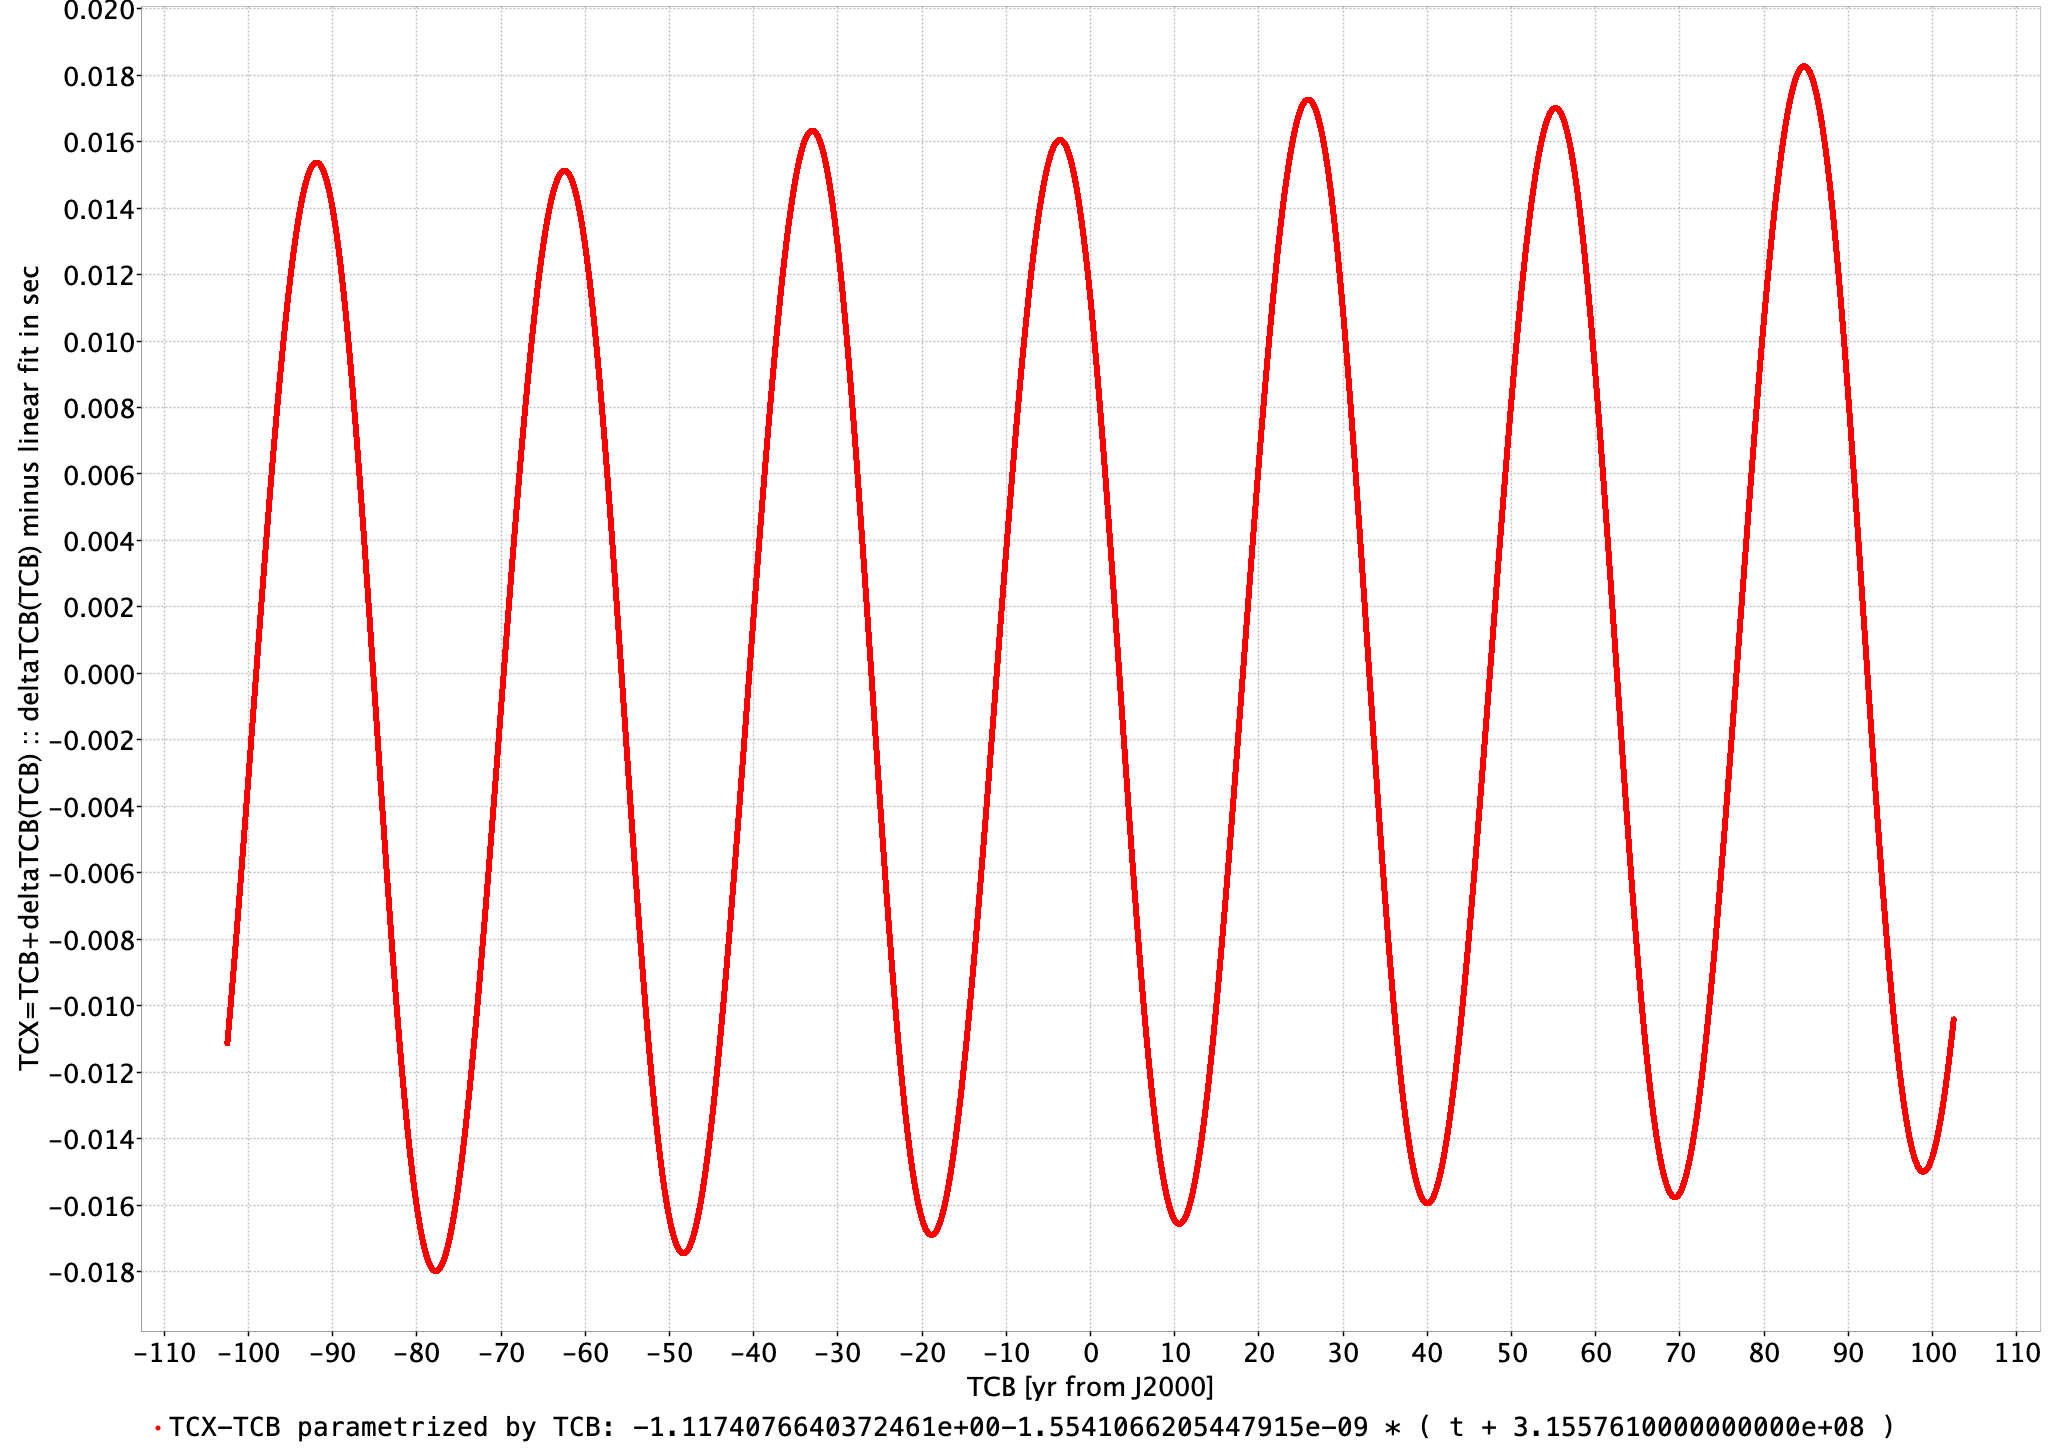Click the y-axis tick label 0.020

pyautogui.click(x=99, y=11)
